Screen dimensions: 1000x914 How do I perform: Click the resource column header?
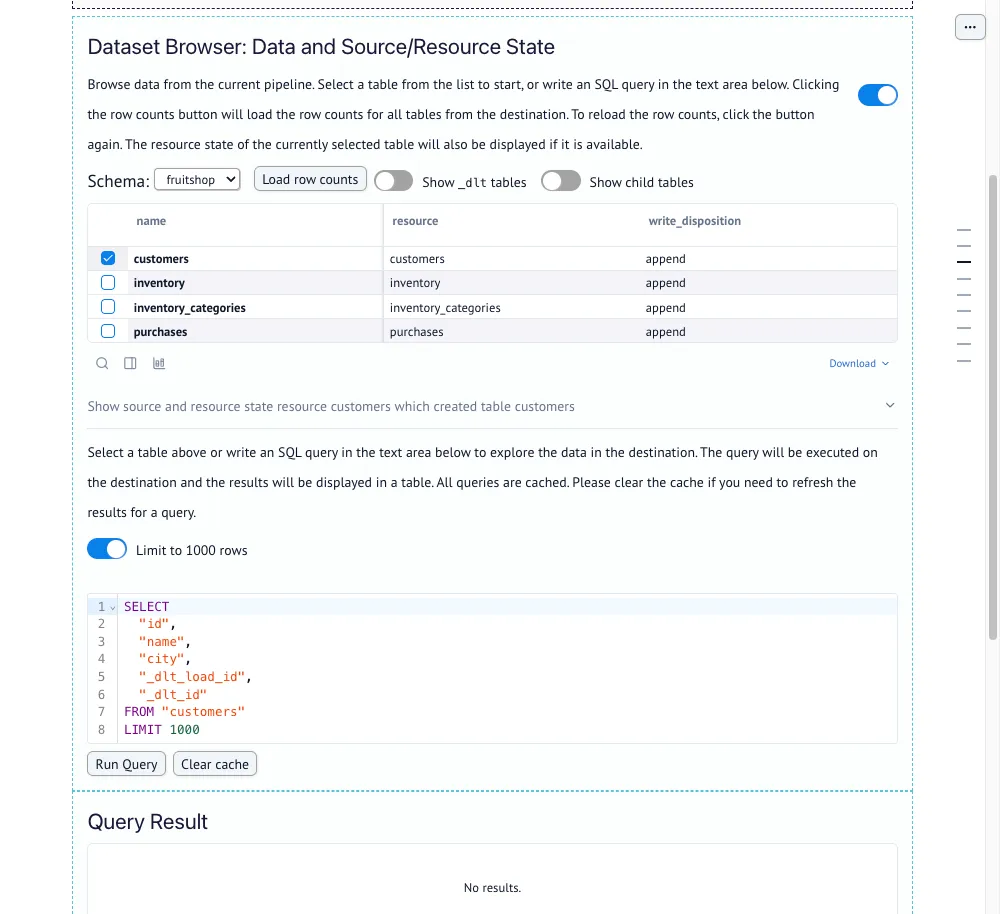415,221
